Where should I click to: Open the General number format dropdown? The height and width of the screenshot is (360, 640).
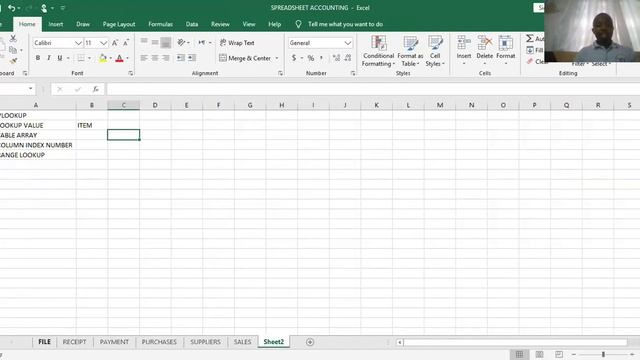coord(348,43)
